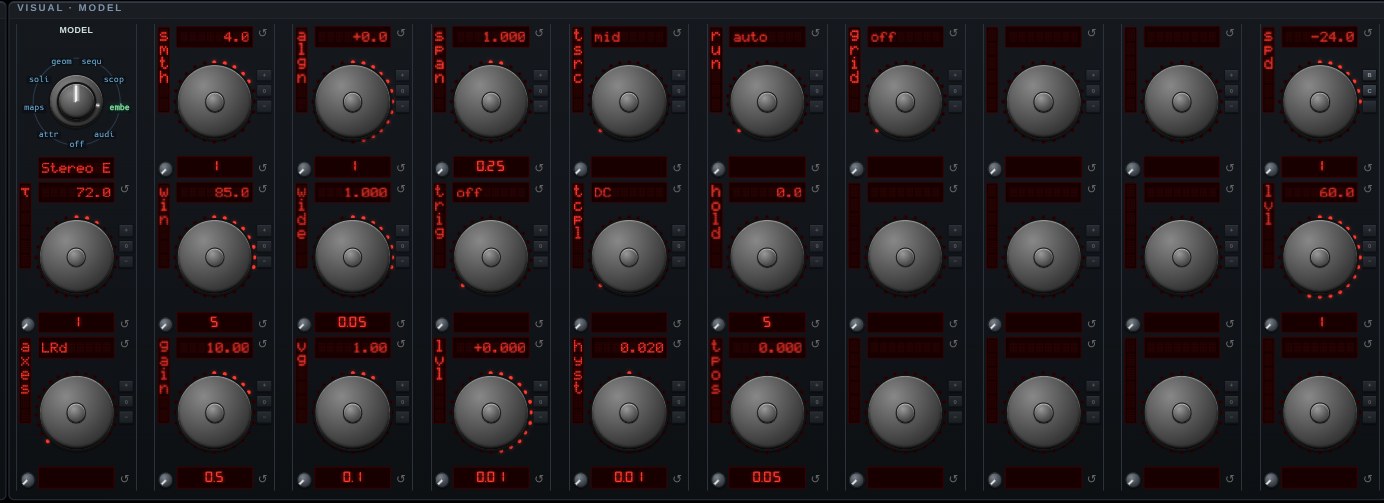
Task: Click the large win knob
Action: pyautogui.click(x=214, y=257)
